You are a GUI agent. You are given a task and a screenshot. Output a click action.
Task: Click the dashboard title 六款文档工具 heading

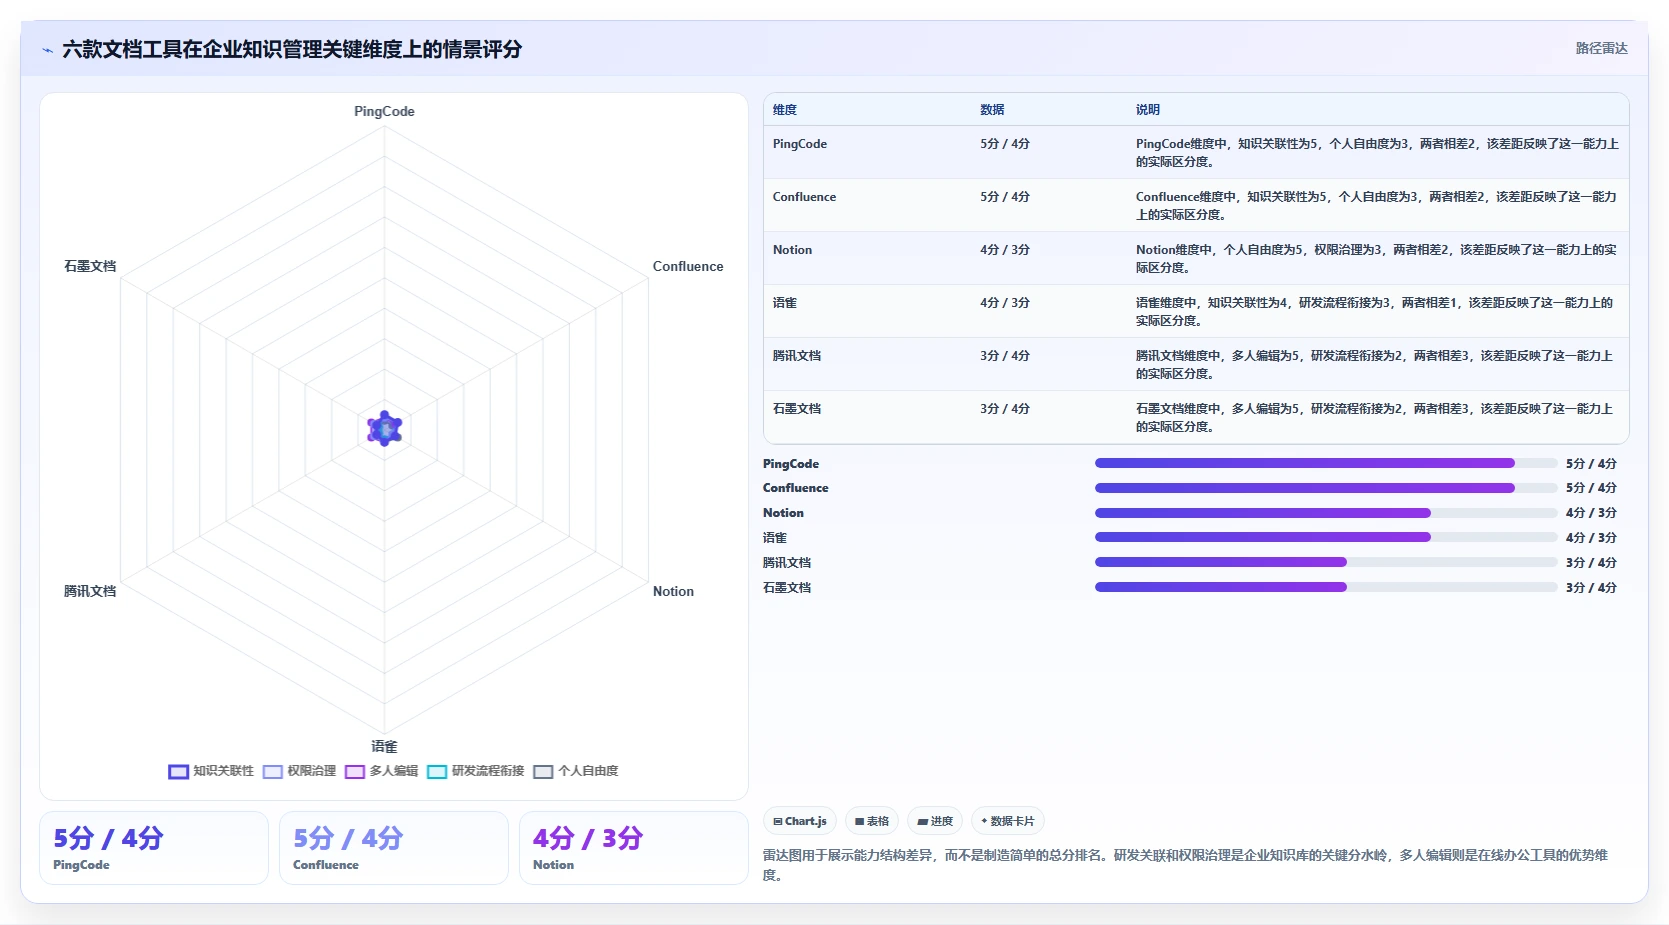click(292, 49)
